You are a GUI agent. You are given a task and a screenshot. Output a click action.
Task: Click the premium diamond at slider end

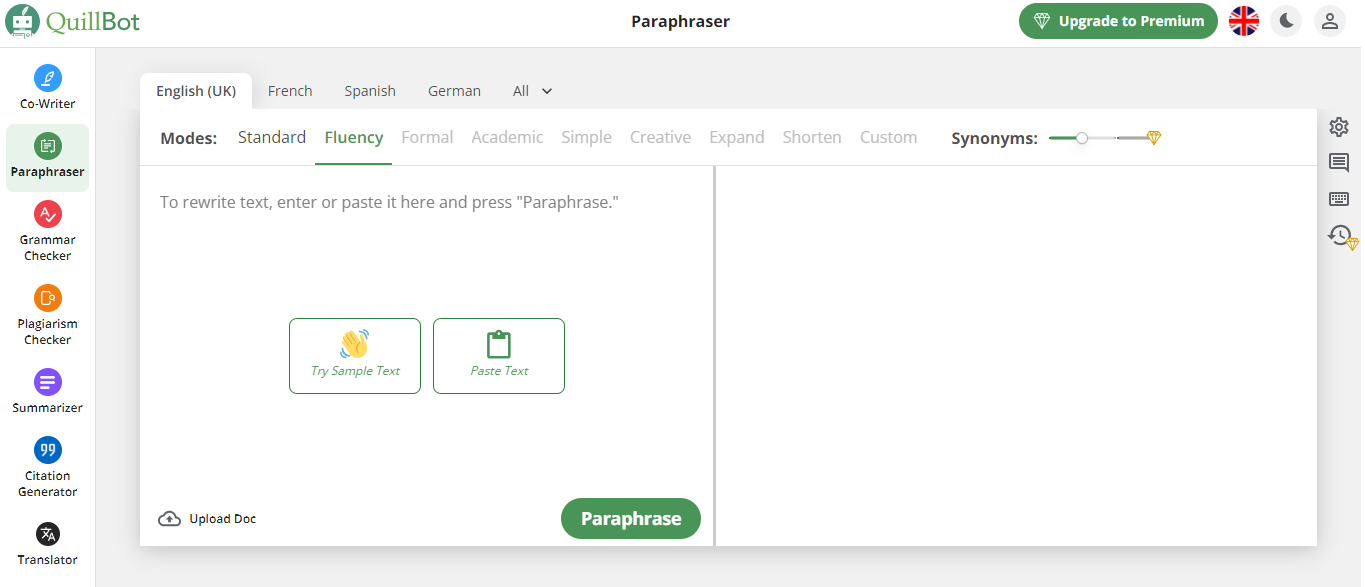pos(1153,138)
